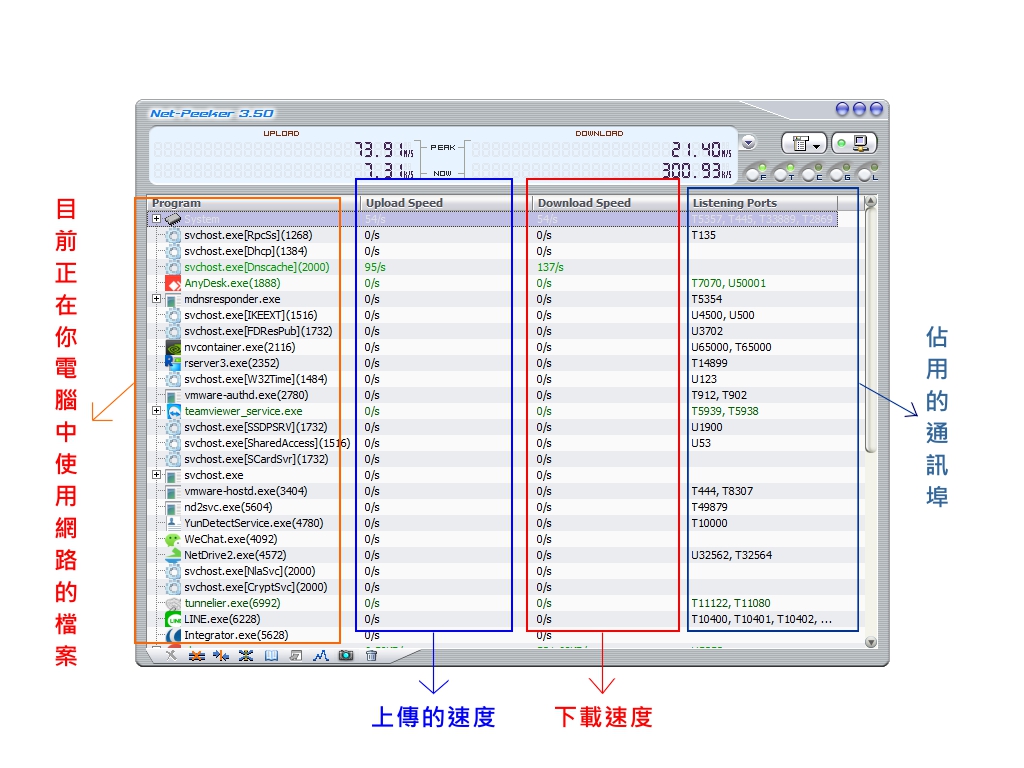
Task: Click the gray note window toolbar icon
Action: coord(296,656)
